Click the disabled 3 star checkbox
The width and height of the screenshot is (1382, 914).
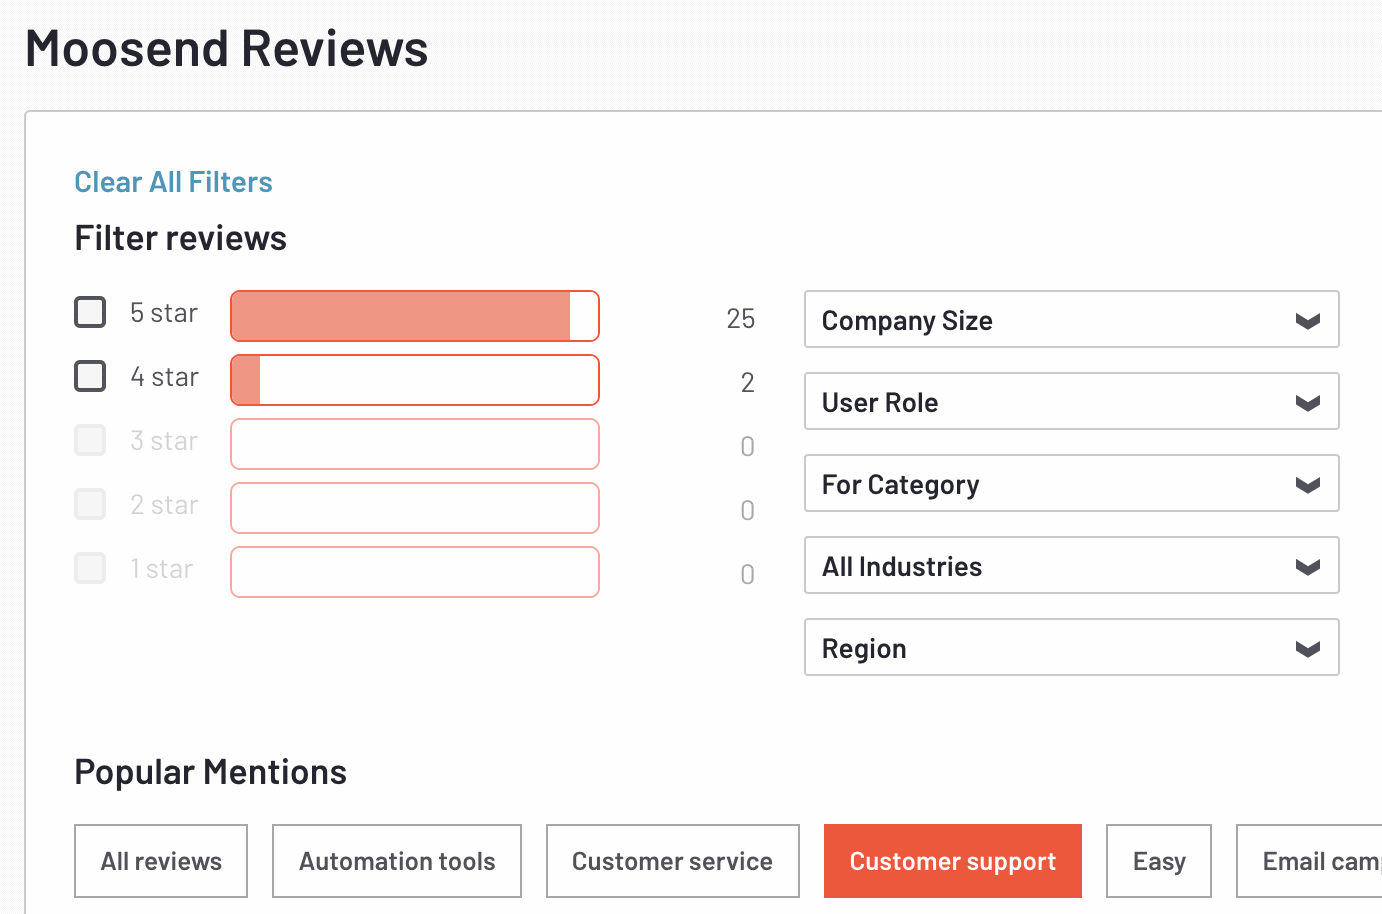click(x=90, y=440)
